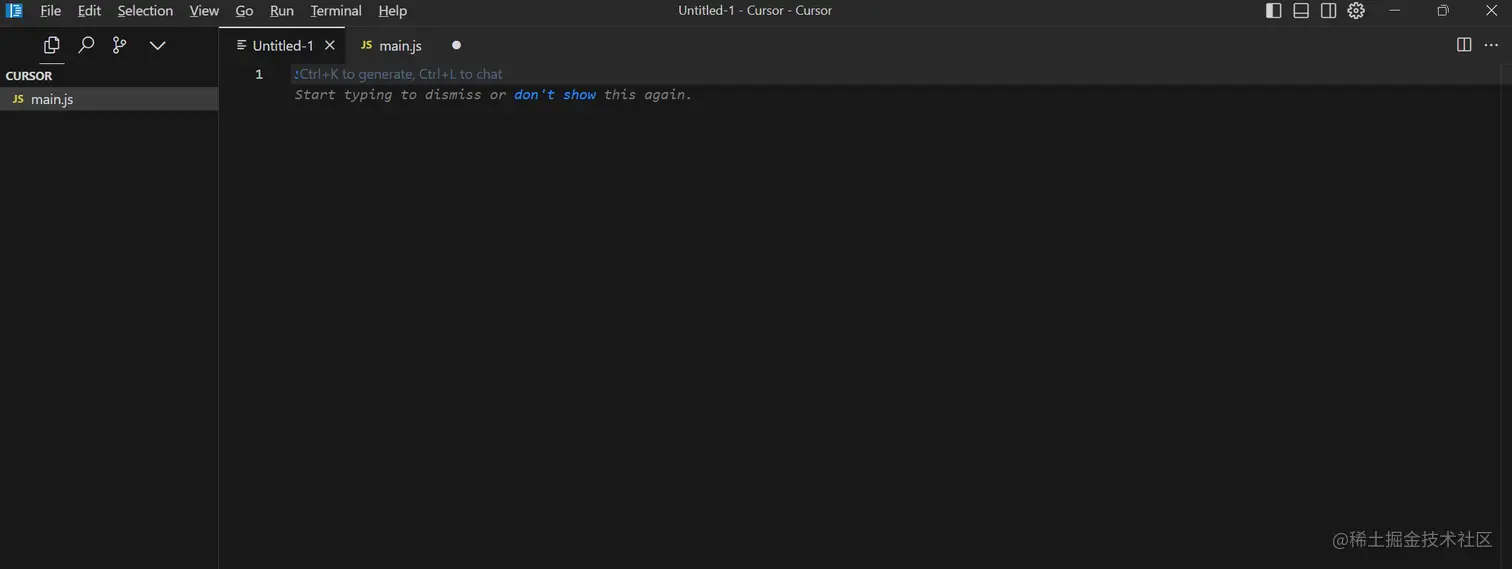This screenshot has width=1512, height=569.
Task: Click the "don't show" link
Action: pos(555,95)
